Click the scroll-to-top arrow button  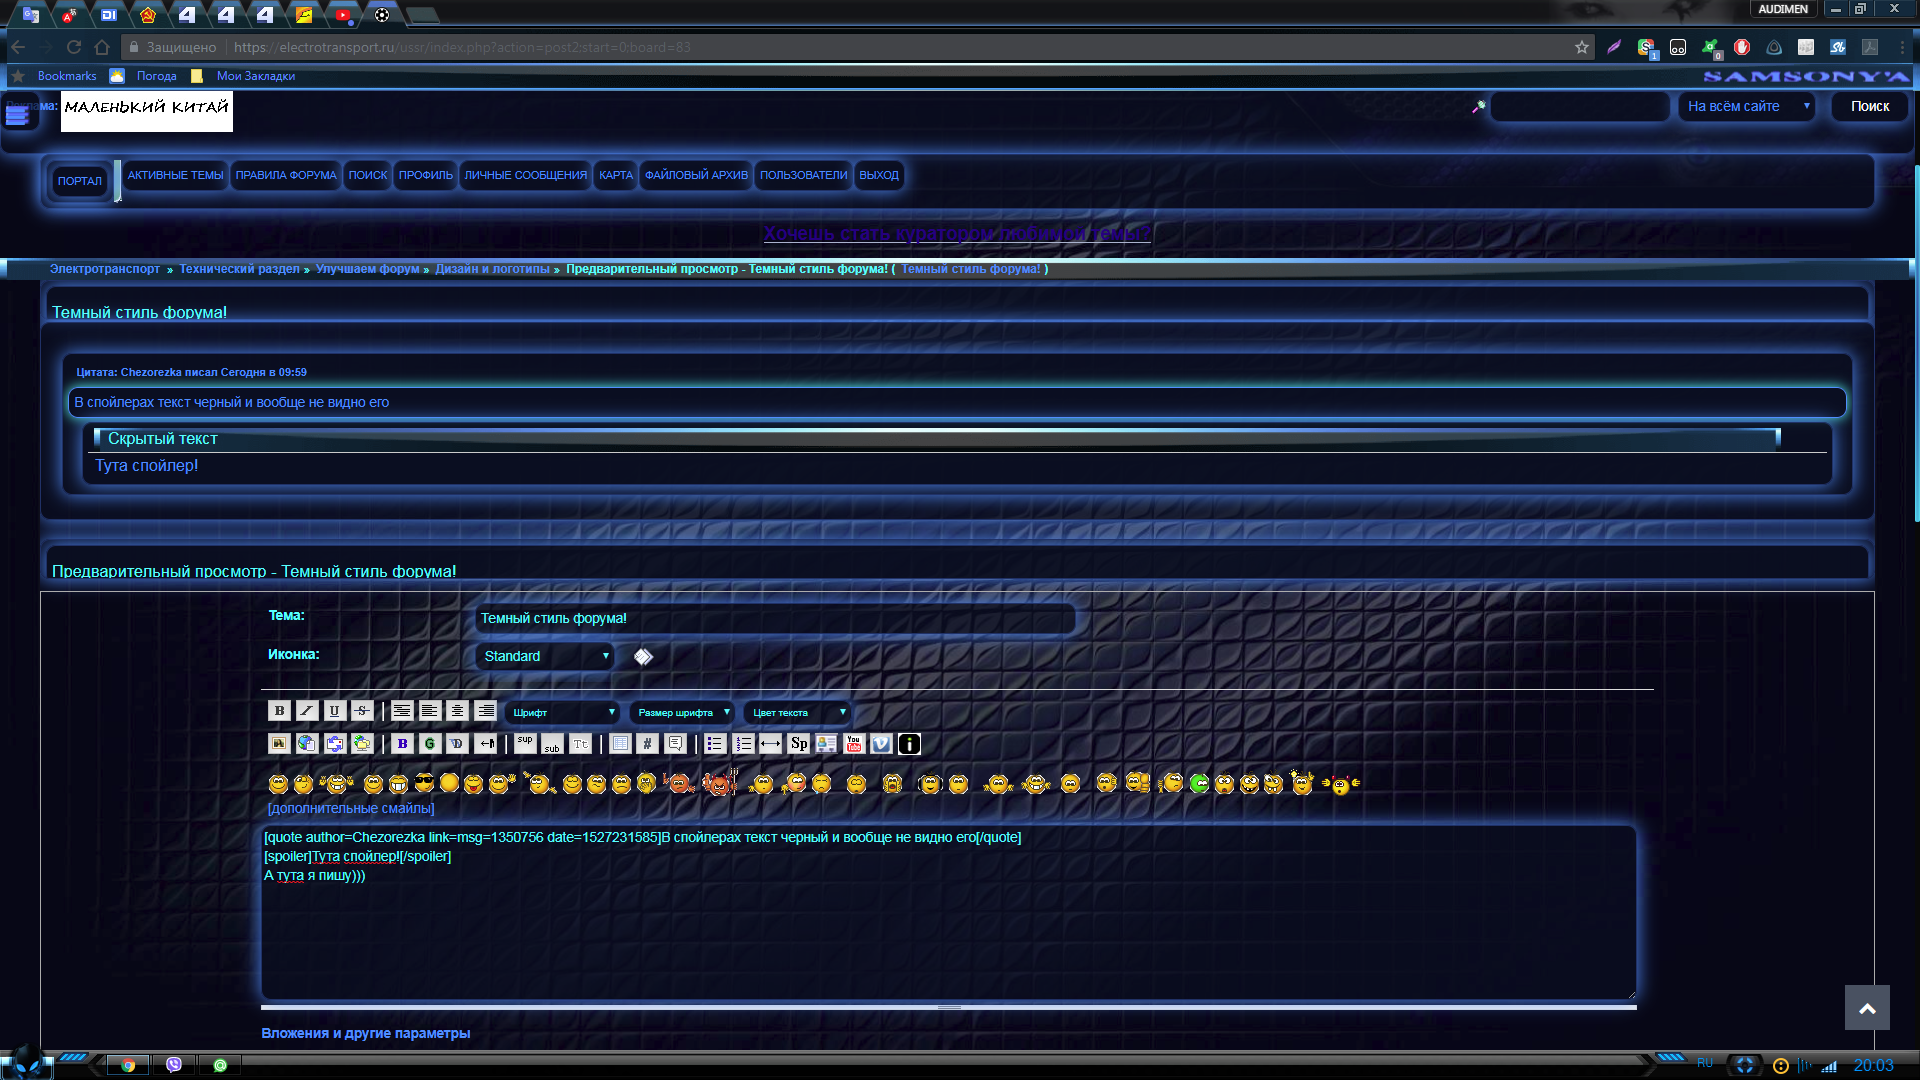tap(1866, 1008)
